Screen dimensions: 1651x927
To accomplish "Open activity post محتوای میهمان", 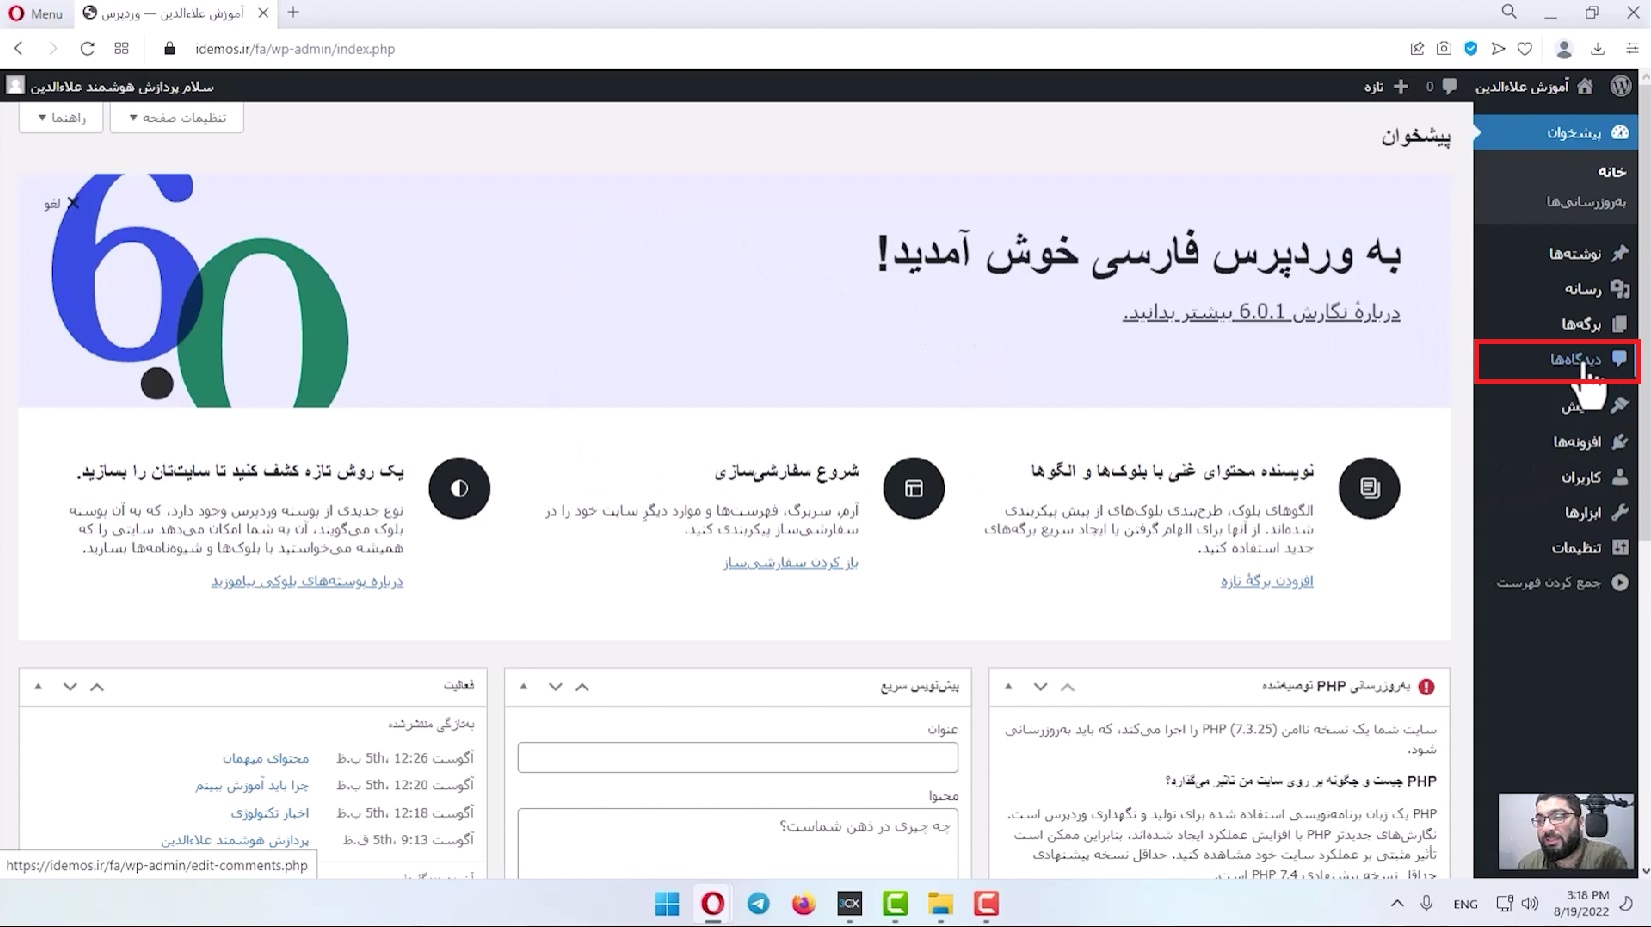I will (266, 759).
